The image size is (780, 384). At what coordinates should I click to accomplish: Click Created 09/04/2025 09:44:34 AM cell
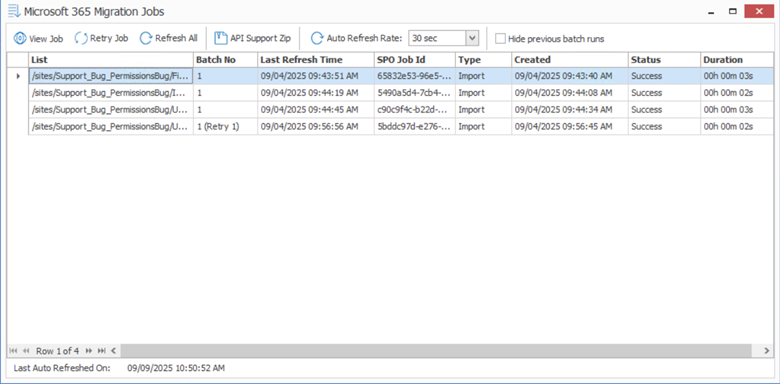point(570,110)
